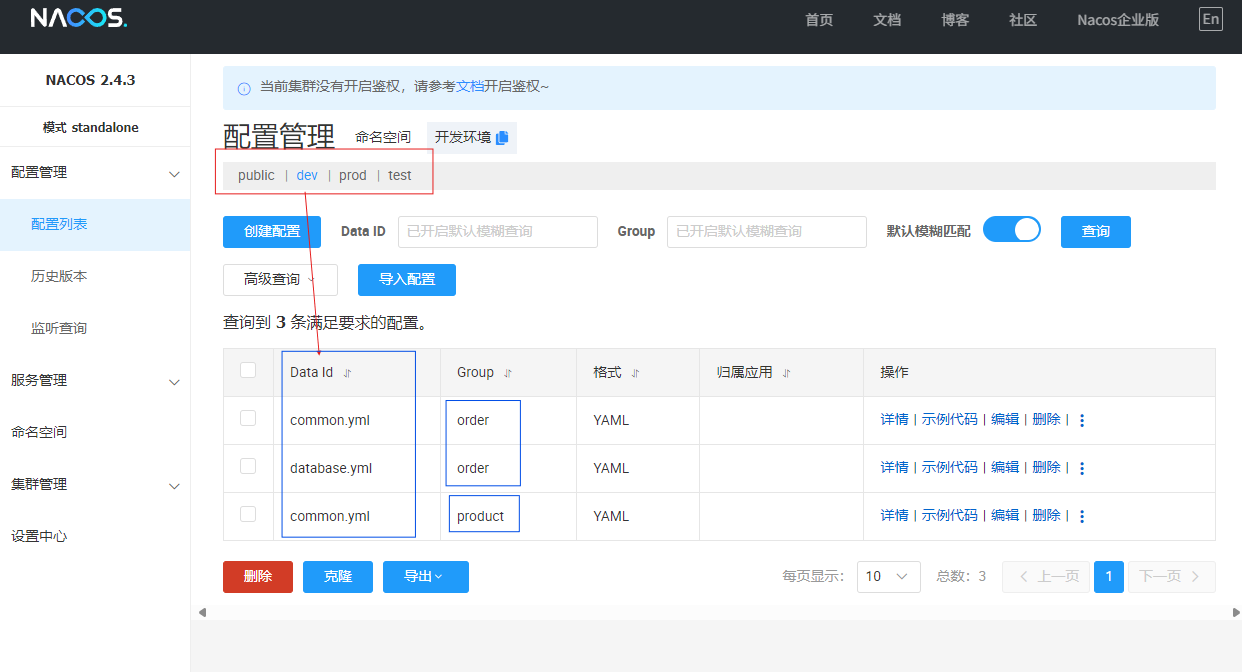Switch language with the En button
Screen dimensions: 1242x672
coord(1211,19)
